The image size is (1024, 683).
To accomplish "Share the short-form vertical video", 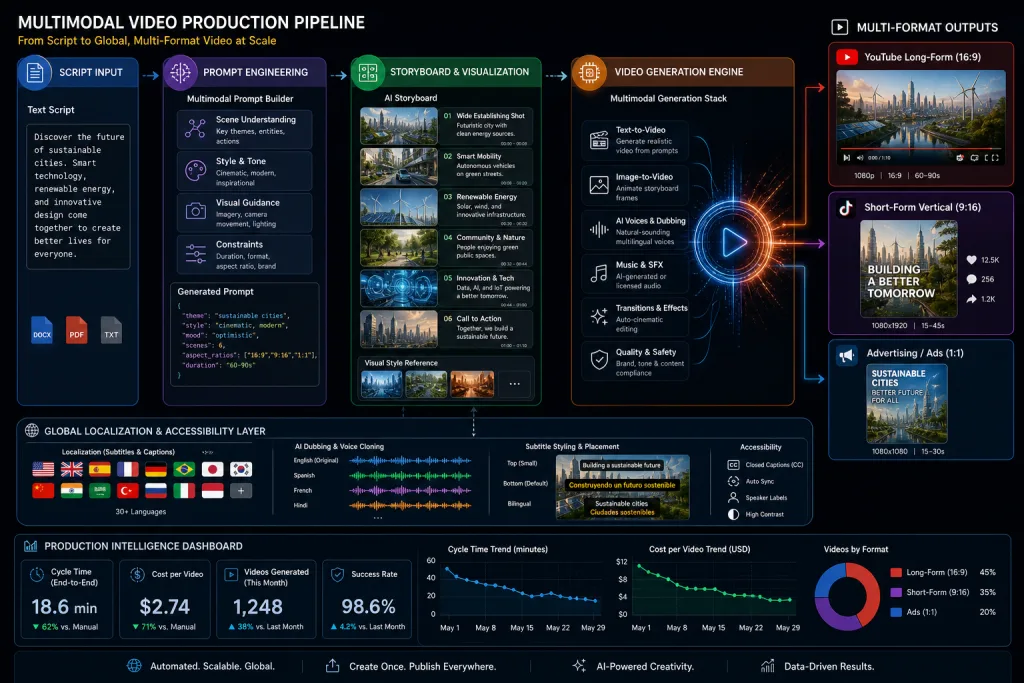I will (x=972, y=299).
